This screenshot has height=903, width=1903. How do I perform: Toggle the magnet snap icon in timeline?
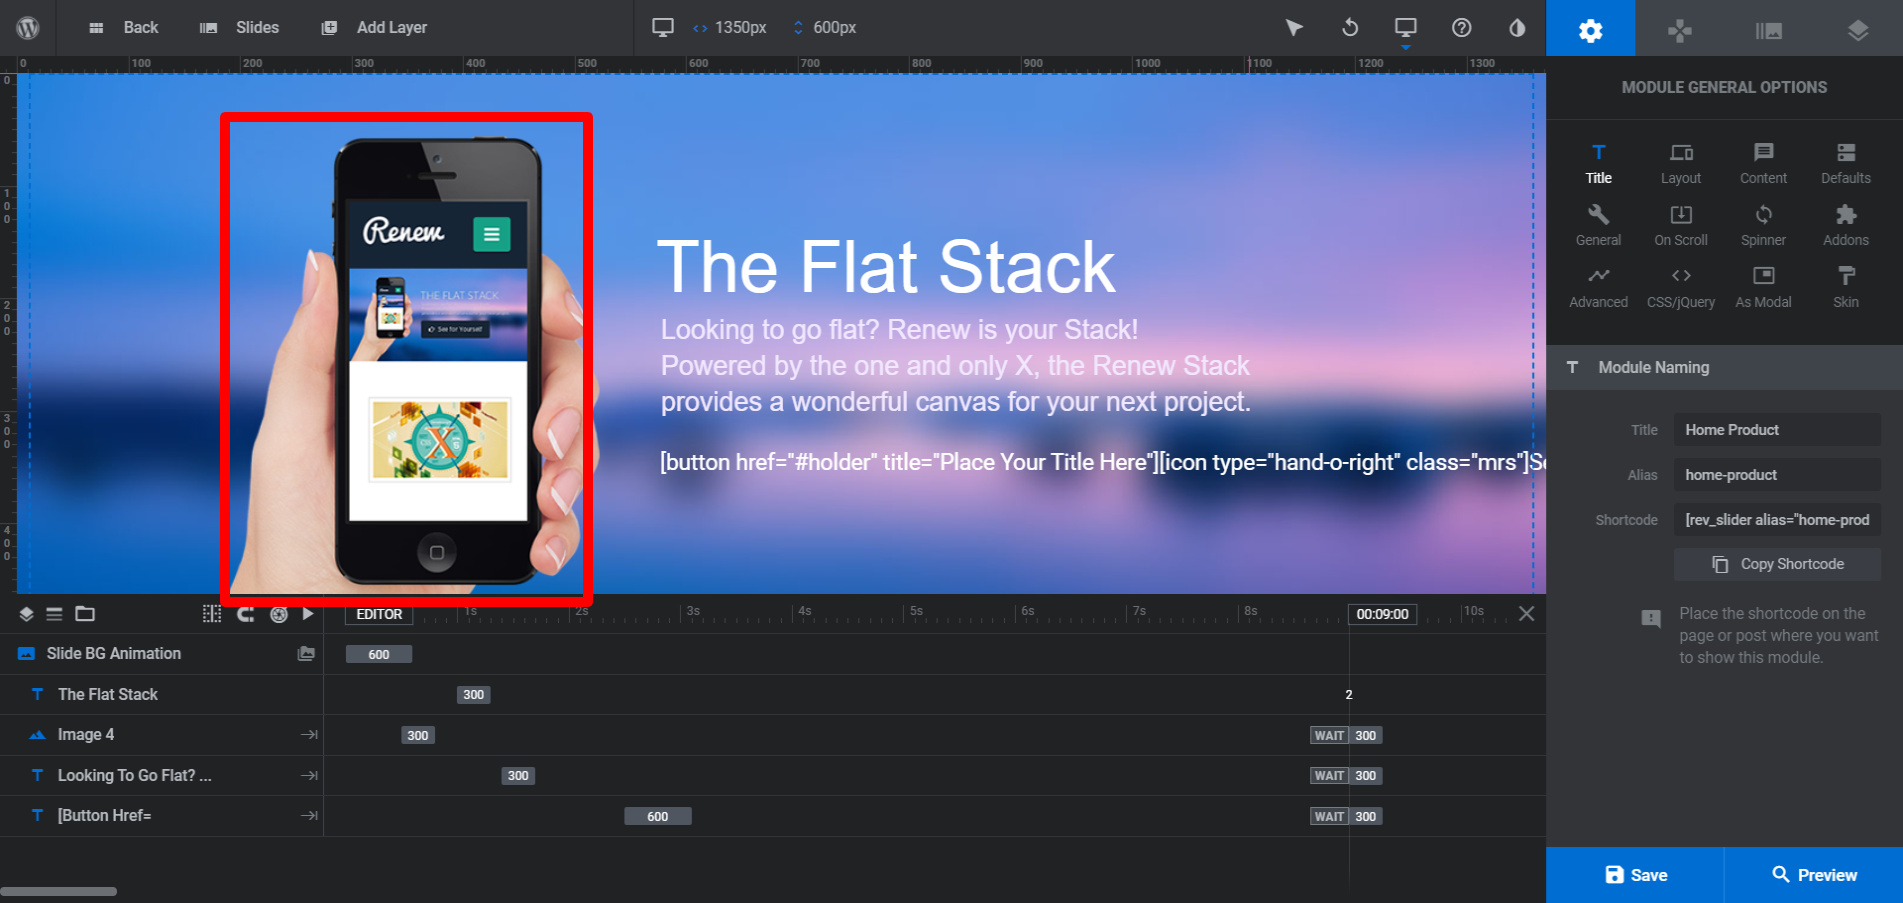point(245,614)
